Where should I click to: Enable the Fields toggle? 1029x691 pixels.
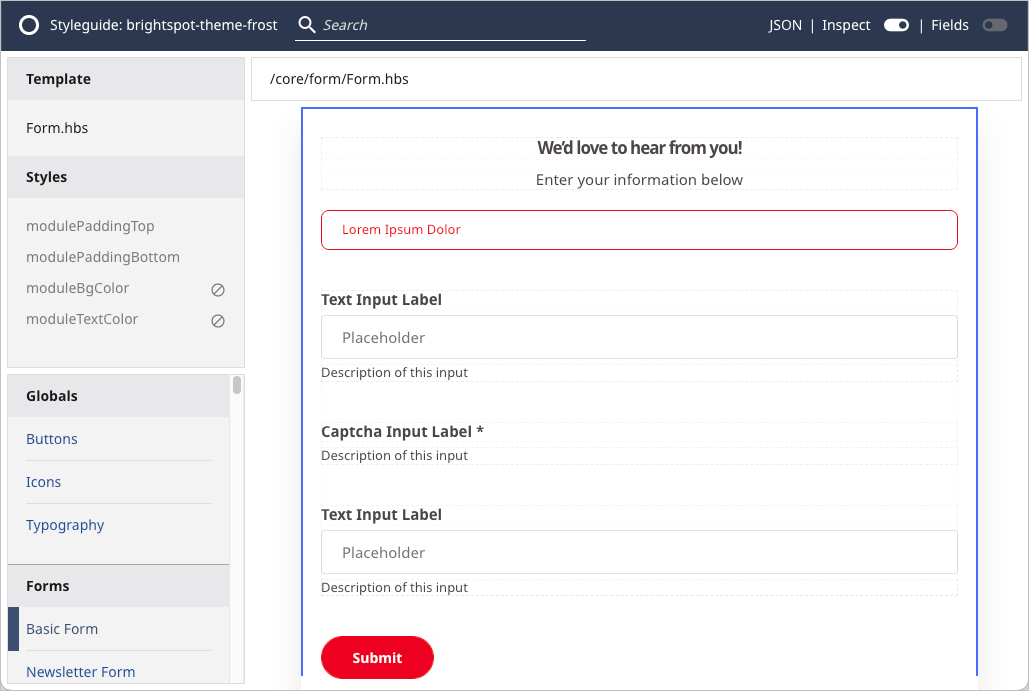point(994,25)
